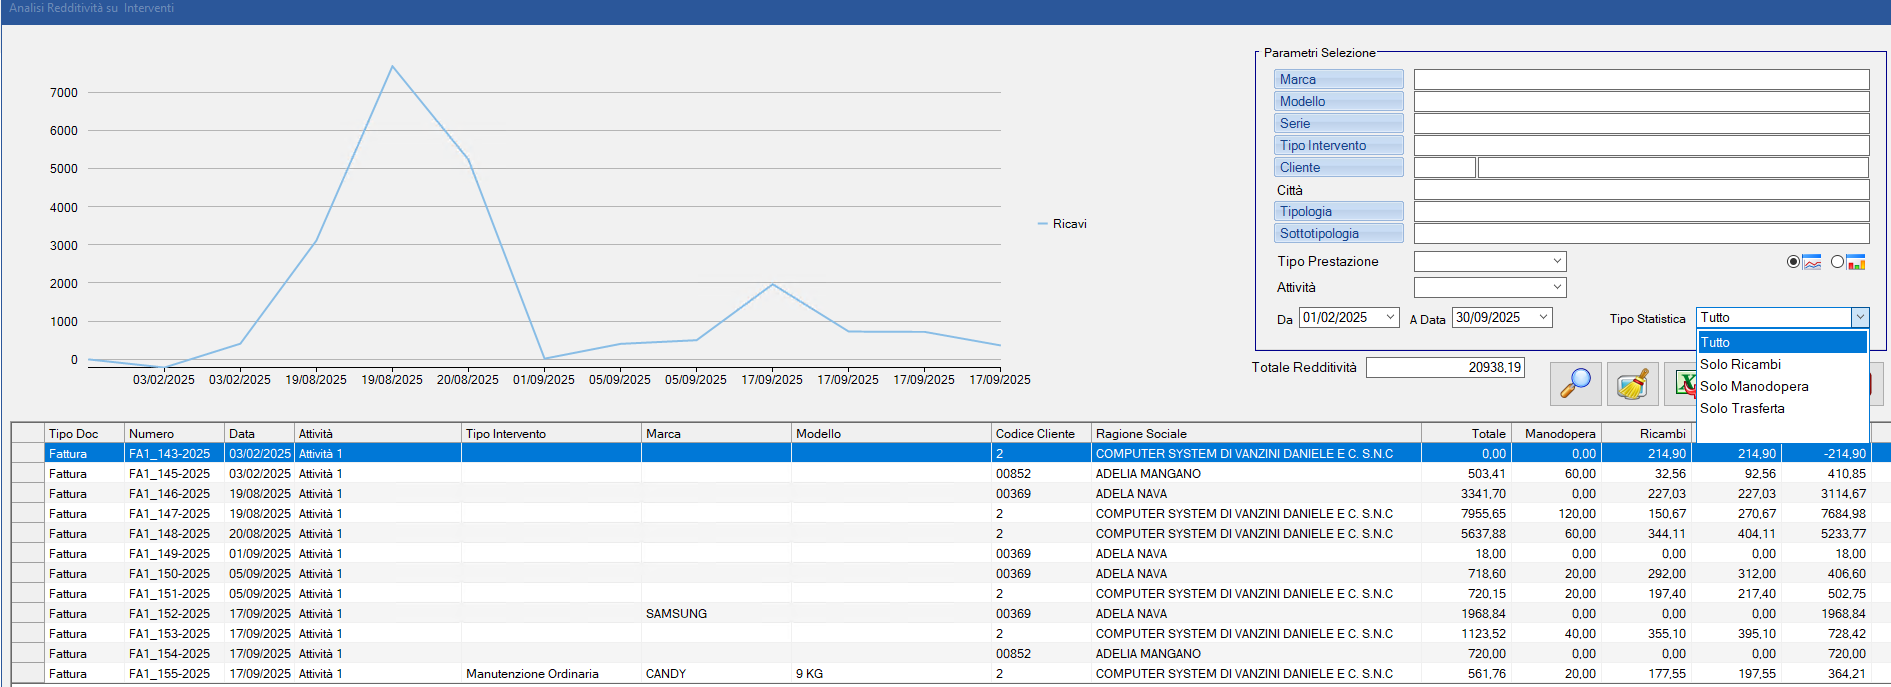Select the bar chart radio button
This screenshot has height=687, width=1891.
1837,262
